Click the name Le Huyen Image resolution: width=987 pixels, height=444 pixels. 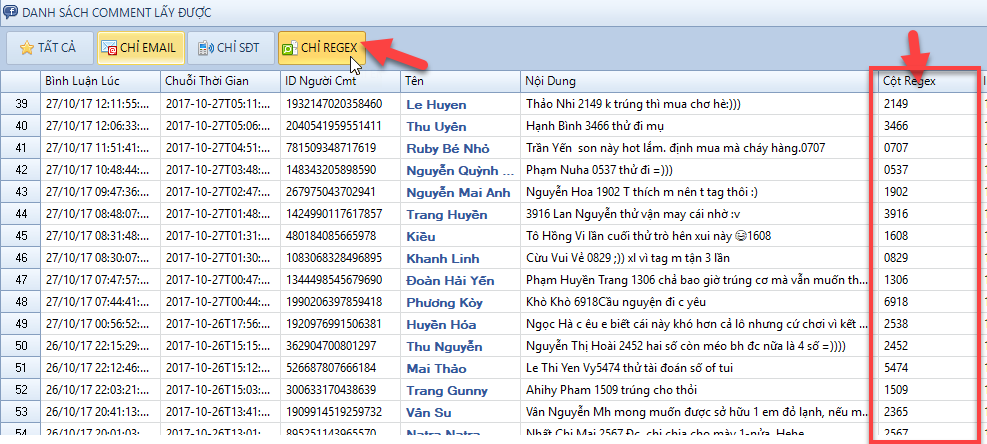tap(436, 105)
